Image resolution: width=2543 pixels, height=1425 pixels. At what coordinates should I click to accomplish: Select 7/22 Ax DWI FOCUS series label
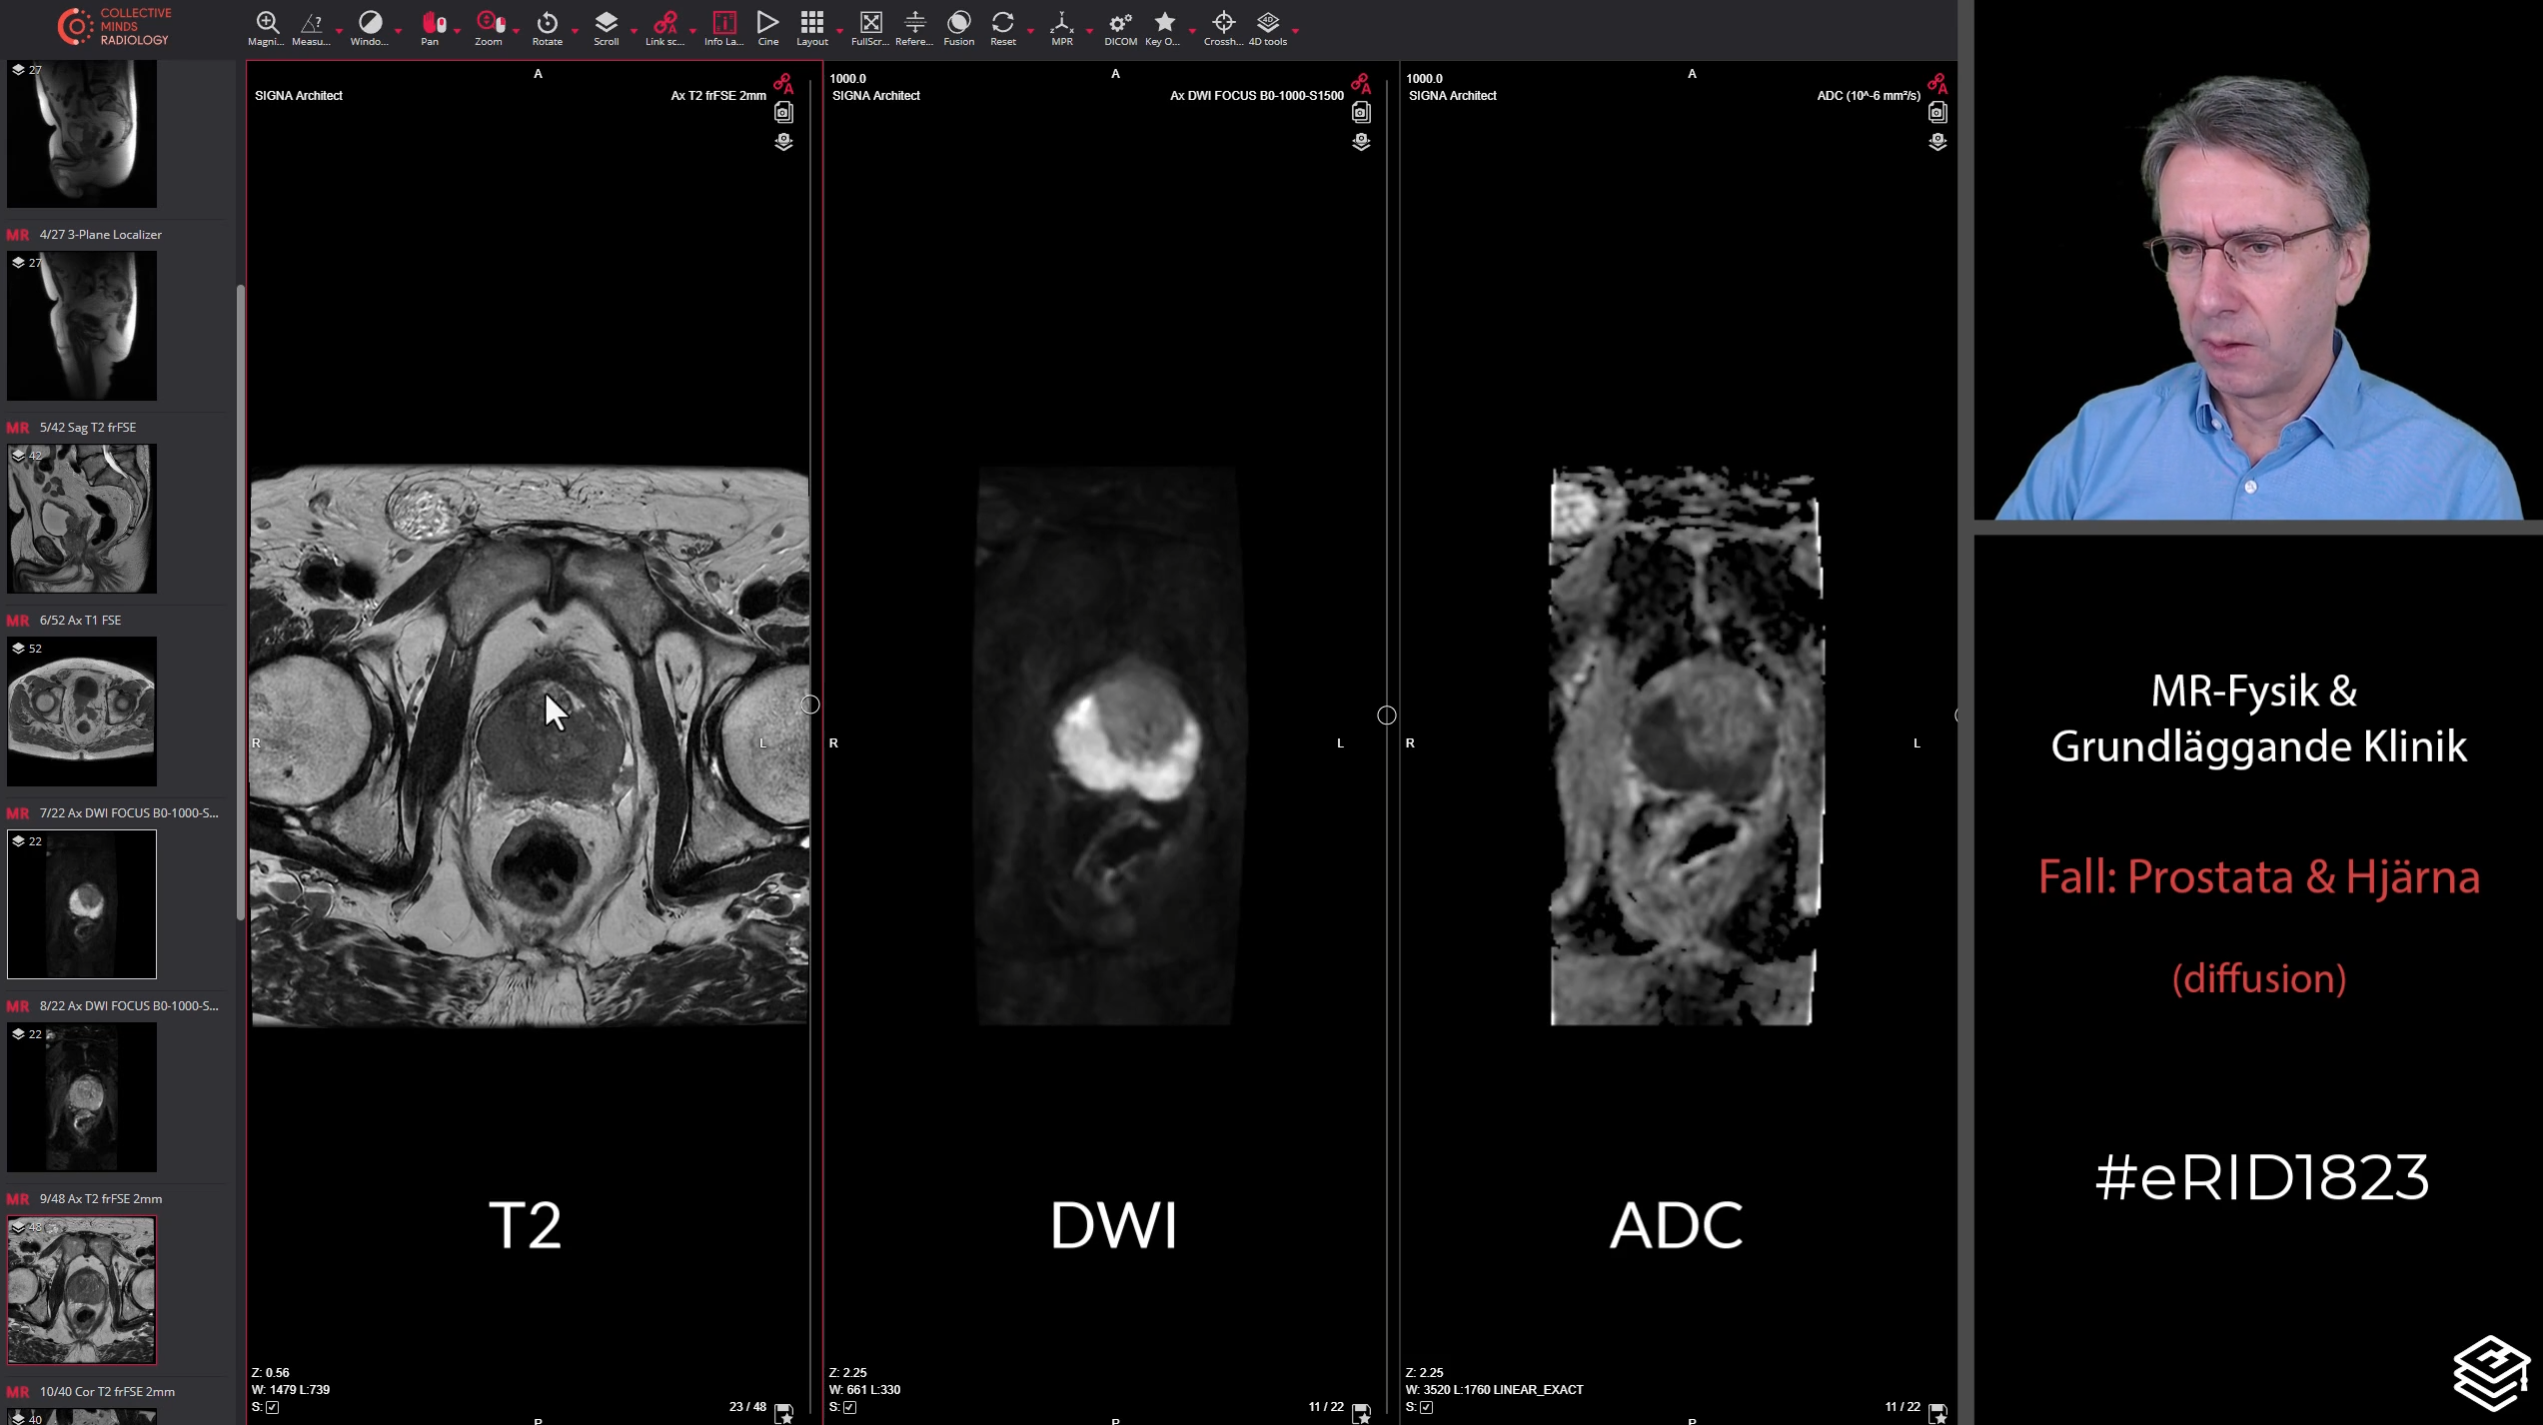(x=128, y=813)
